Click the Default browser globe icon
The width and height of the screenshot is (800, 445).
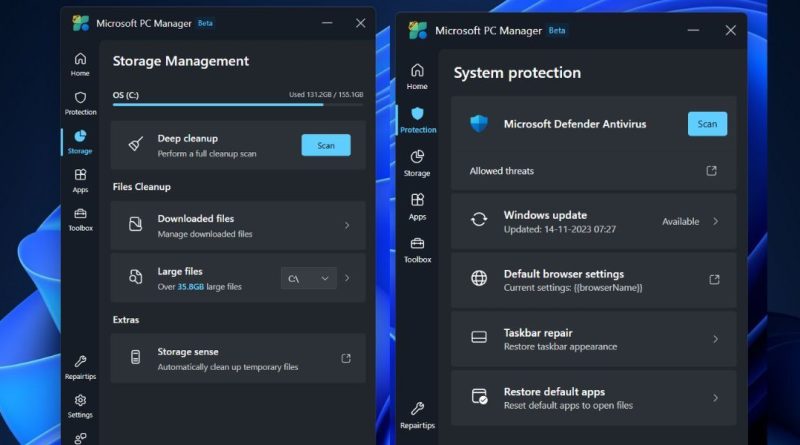(479, 278)
